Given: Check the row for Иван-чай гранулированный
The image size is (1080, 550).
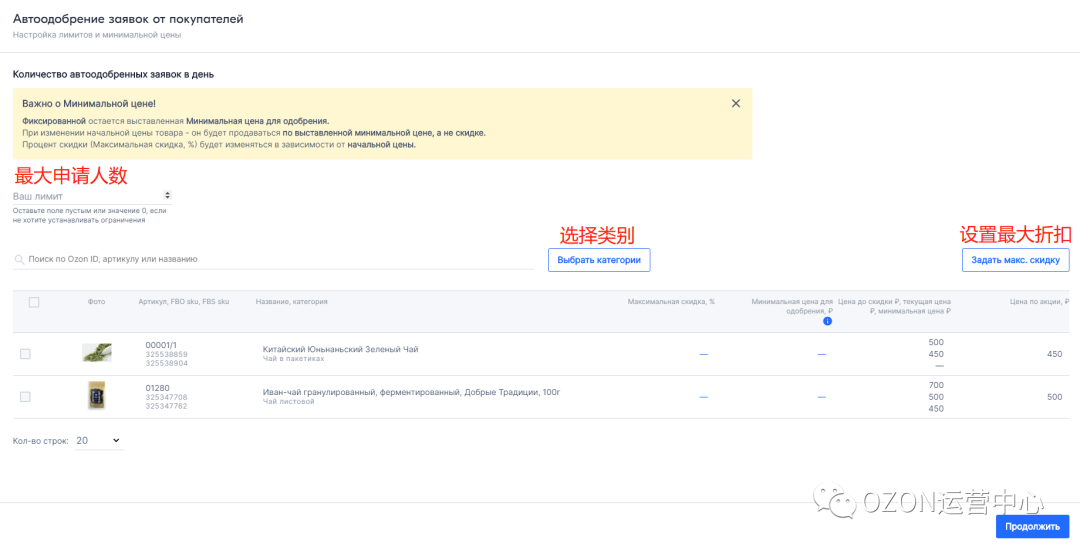Looking at the screenshot, I should (25, 396).
